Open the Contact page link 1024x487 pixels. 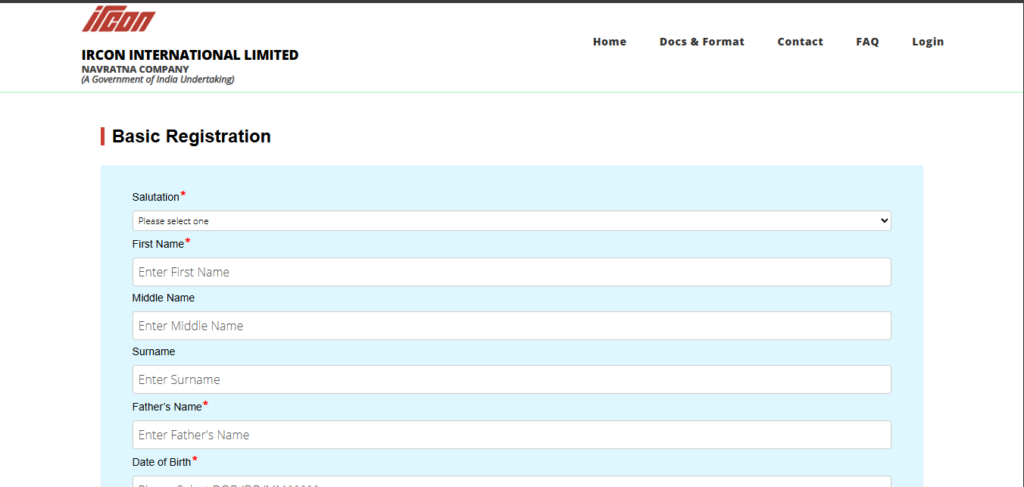pos(800,42)
